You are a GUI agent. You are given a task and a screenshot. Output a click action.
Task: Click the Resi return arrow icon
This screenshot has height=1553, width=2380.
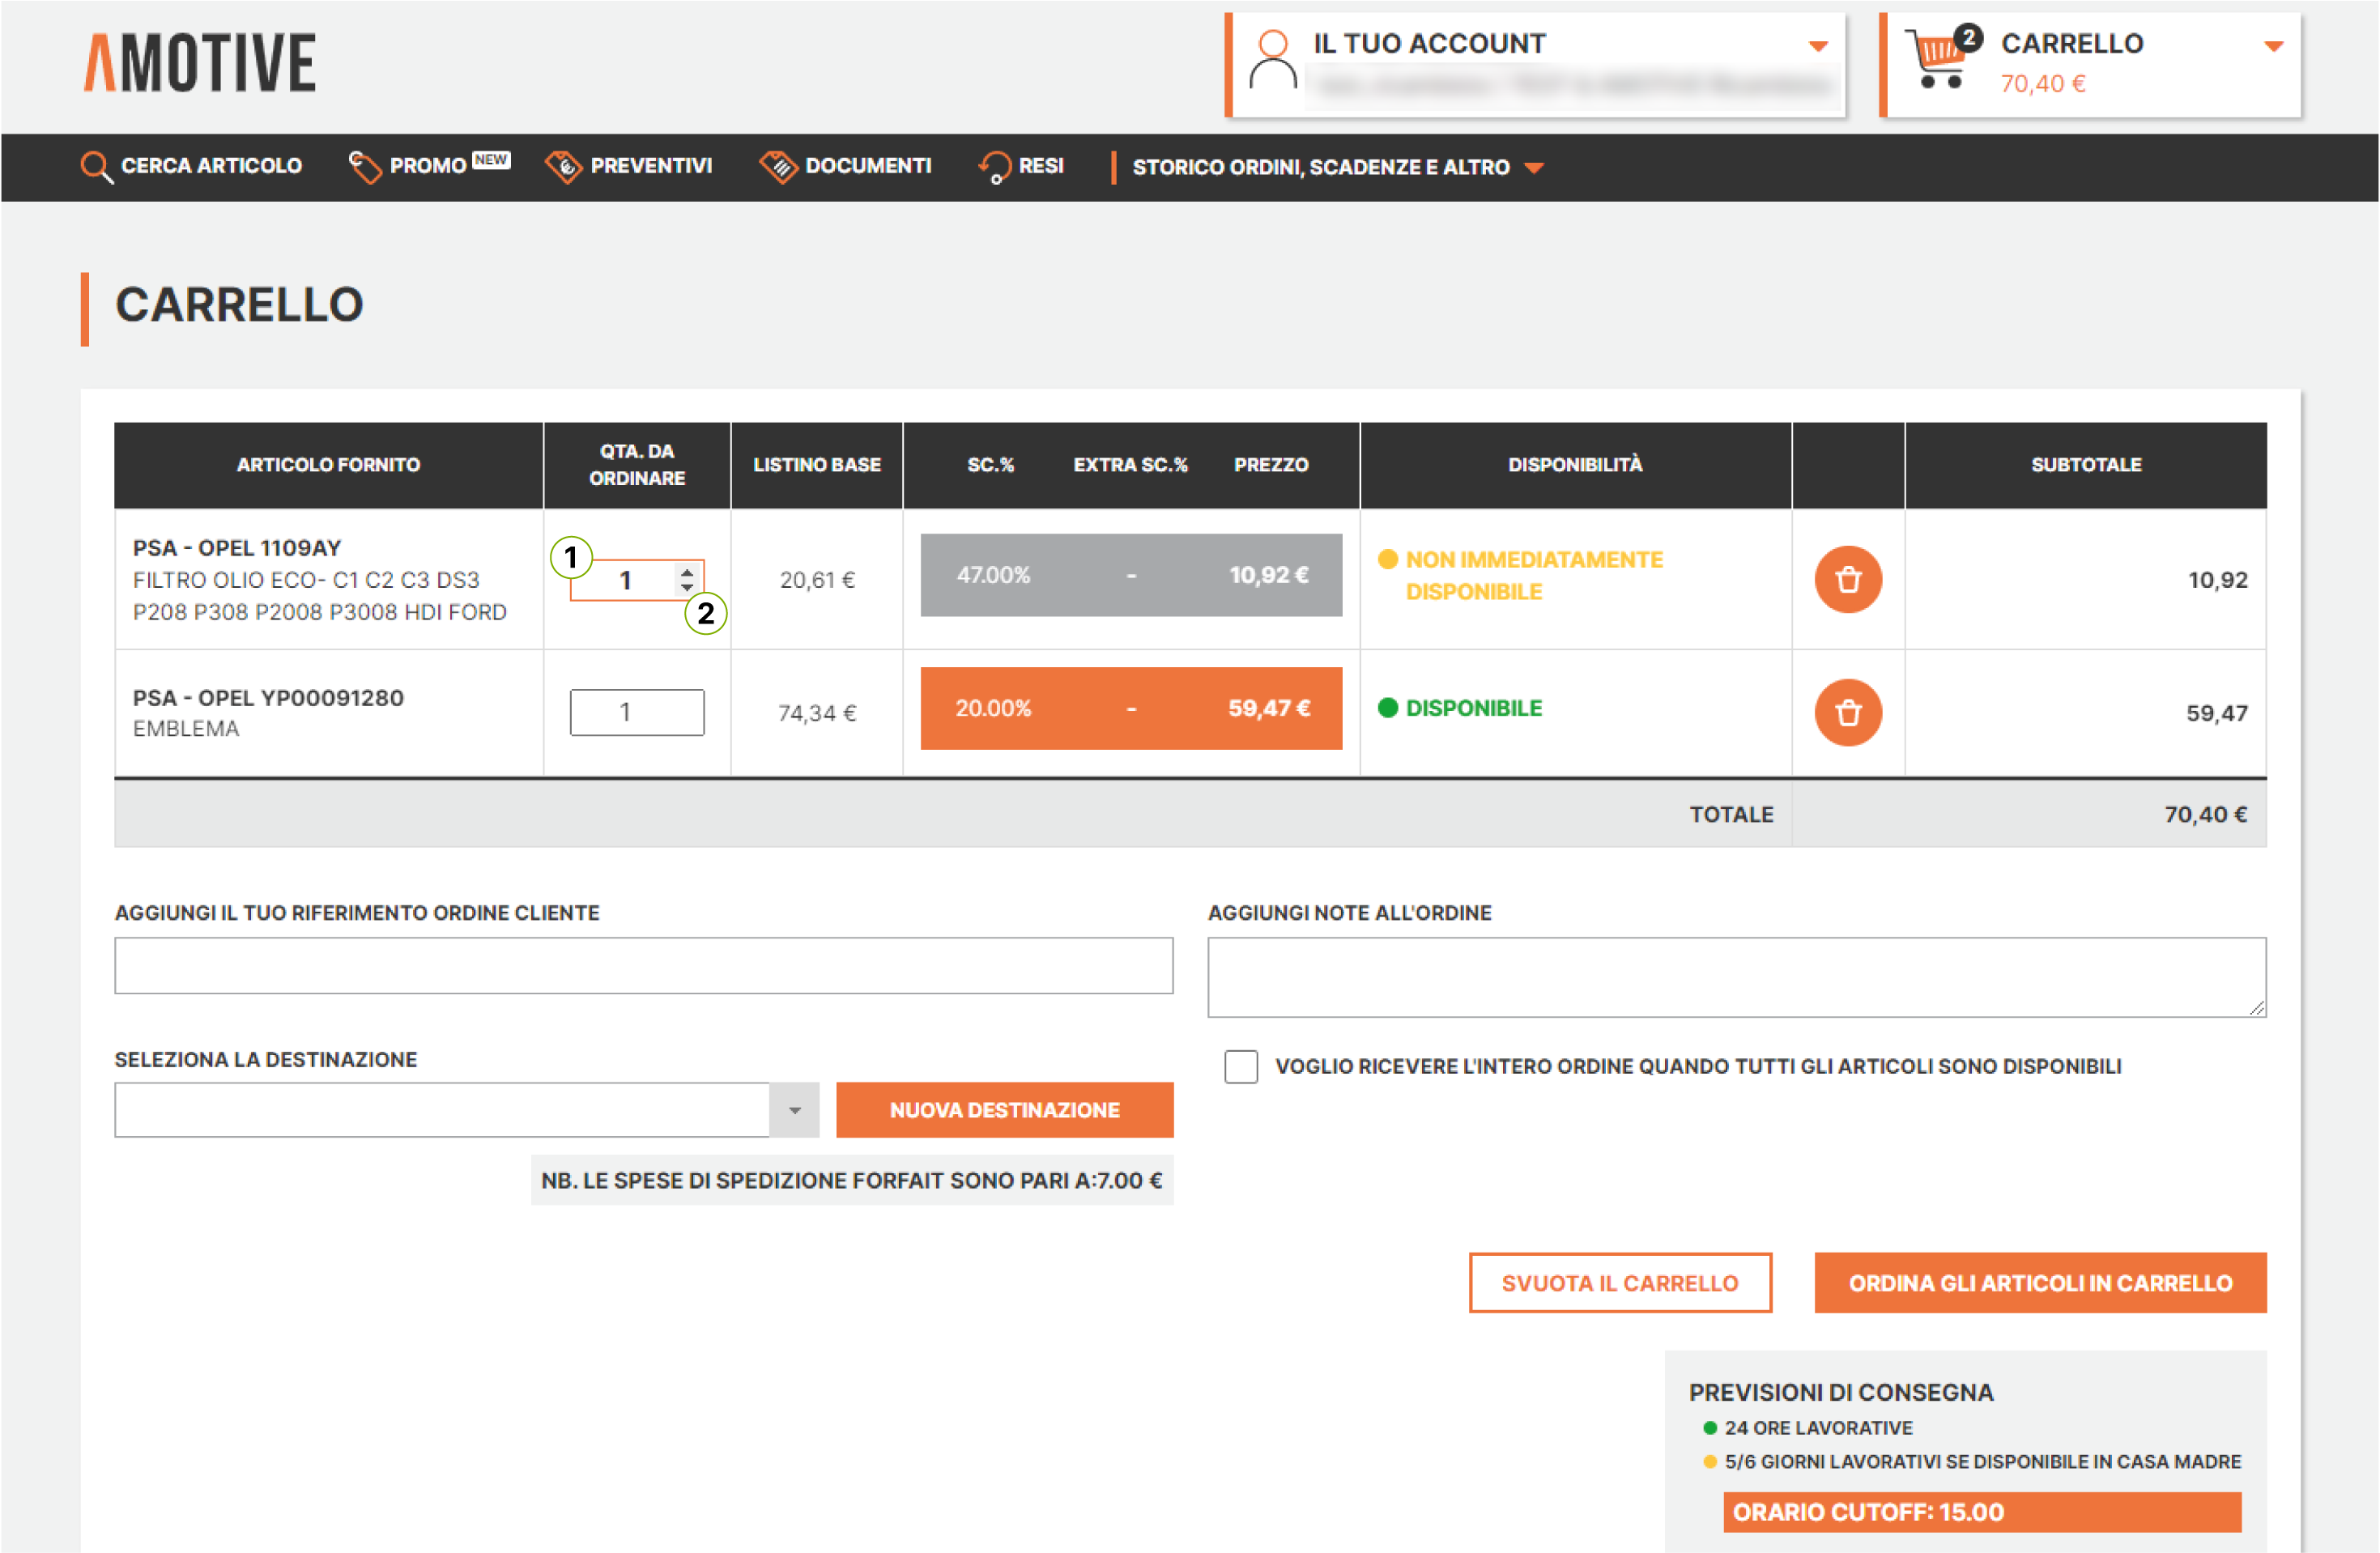994,167
